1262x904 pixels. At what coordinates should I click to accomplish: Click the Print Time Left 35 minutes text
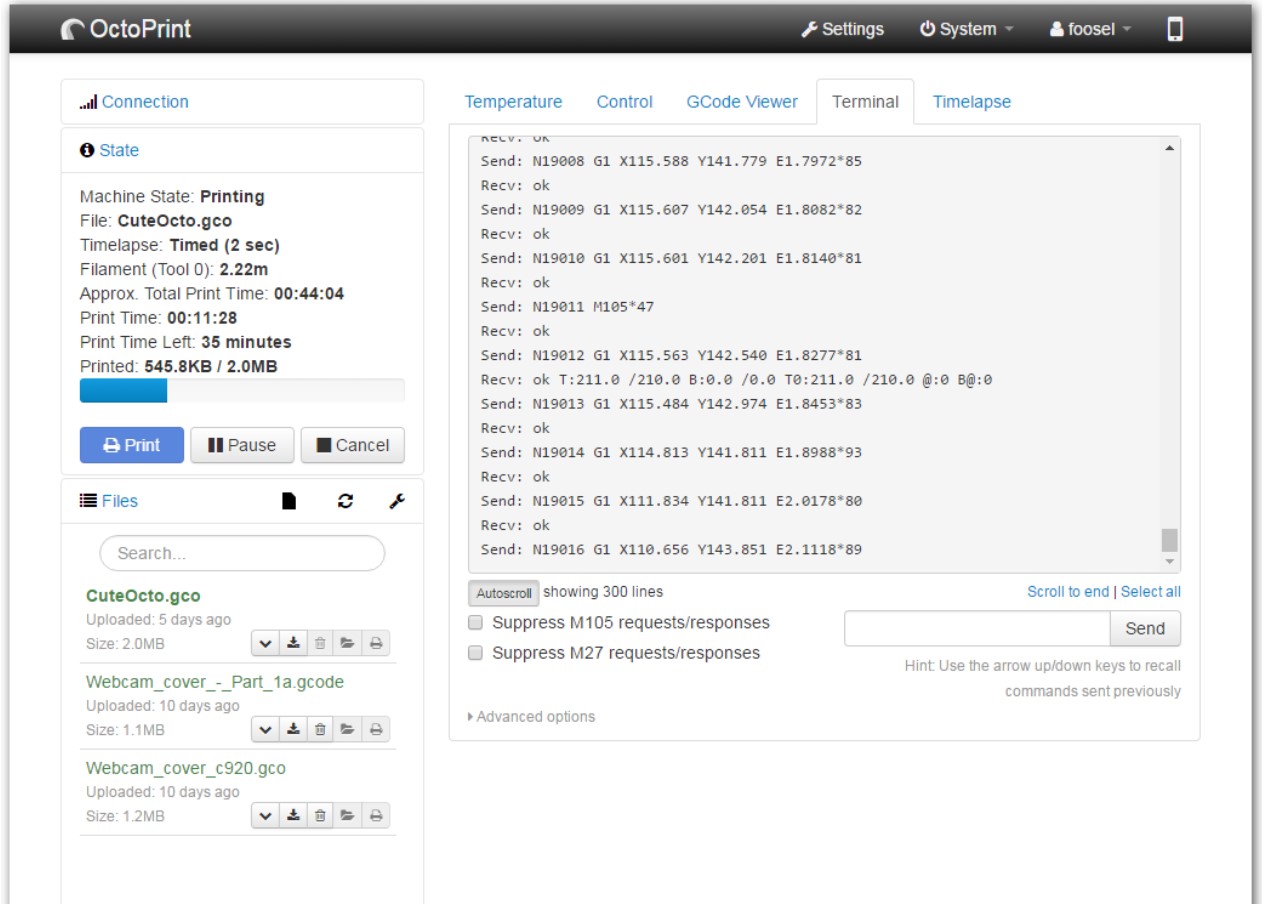[x=185, y=342]
